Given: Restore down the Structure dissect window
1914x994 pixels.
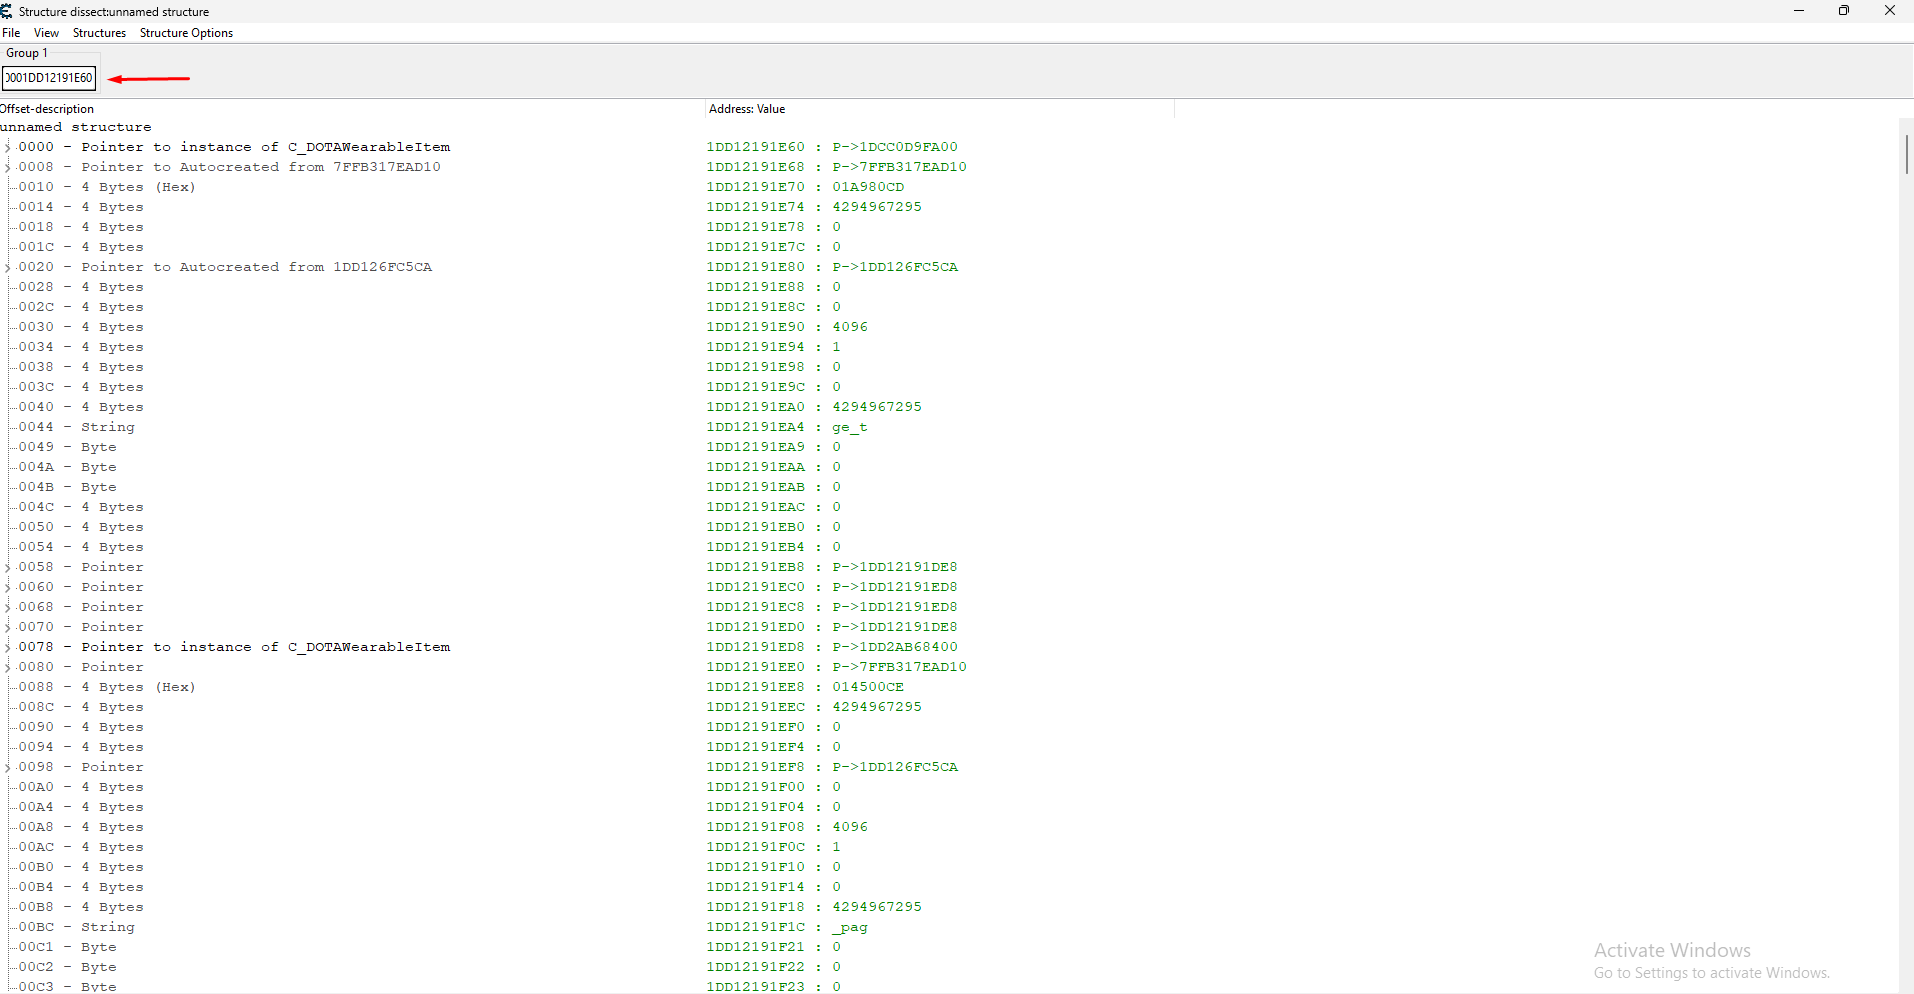Looking at the screenshot, I should (x=1843, y=11).
